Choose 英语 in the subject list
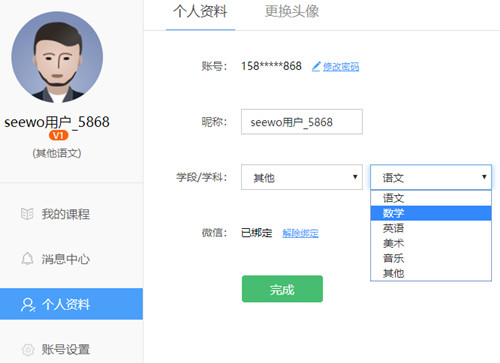 (431, 228)
